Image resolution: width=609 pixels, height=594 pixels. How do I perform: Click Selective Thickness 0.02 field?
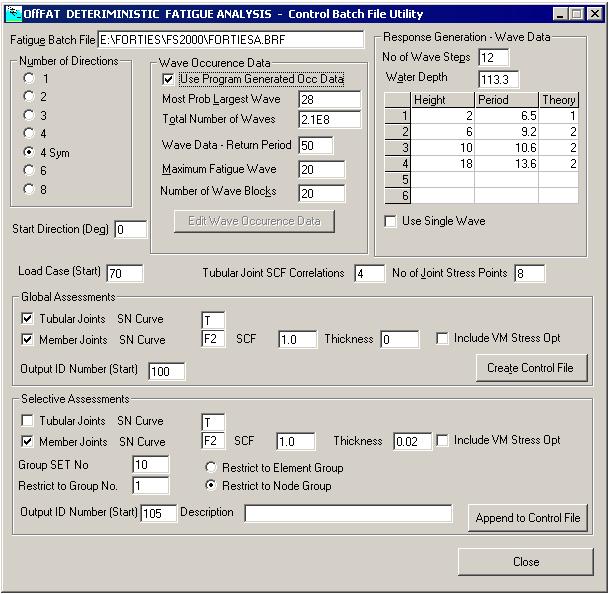click(412, 442)
